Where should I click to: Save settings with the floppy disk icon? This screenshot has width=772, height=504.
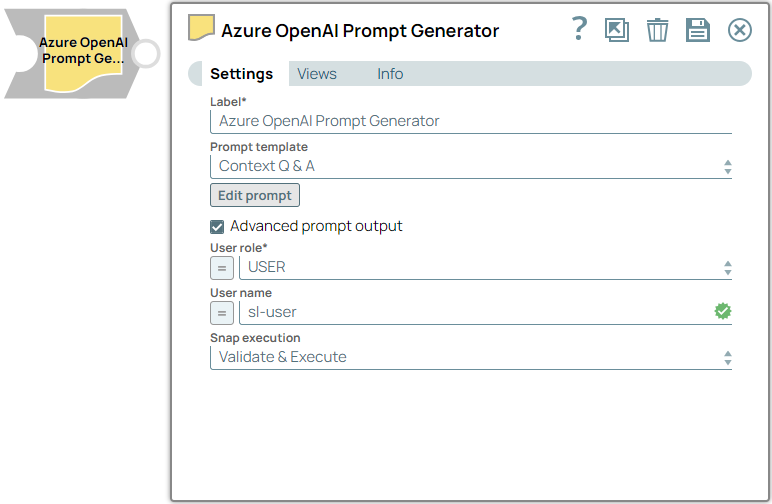coord(698,30)
